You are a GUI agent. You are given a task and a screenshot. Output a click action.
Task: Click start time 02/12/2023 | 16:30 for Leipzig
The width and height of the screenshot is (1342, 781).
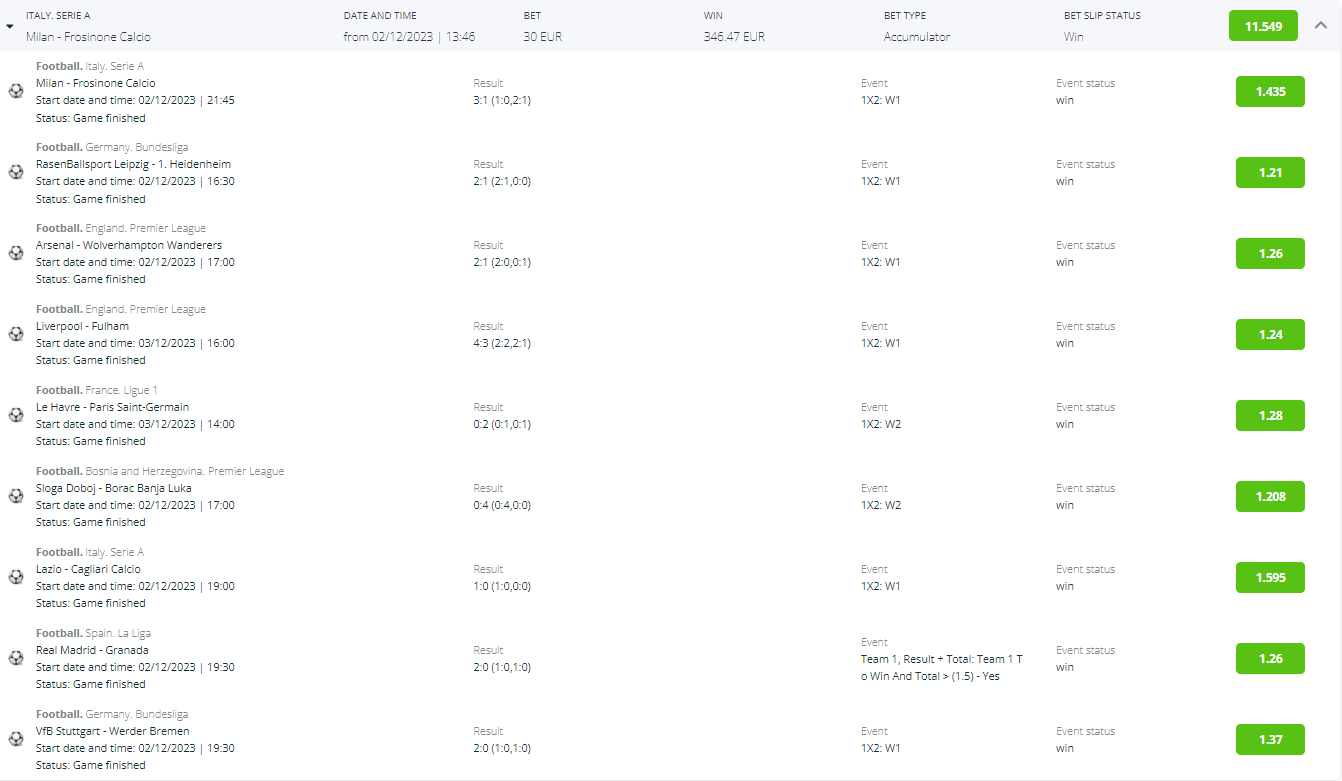tap(187, 181)
